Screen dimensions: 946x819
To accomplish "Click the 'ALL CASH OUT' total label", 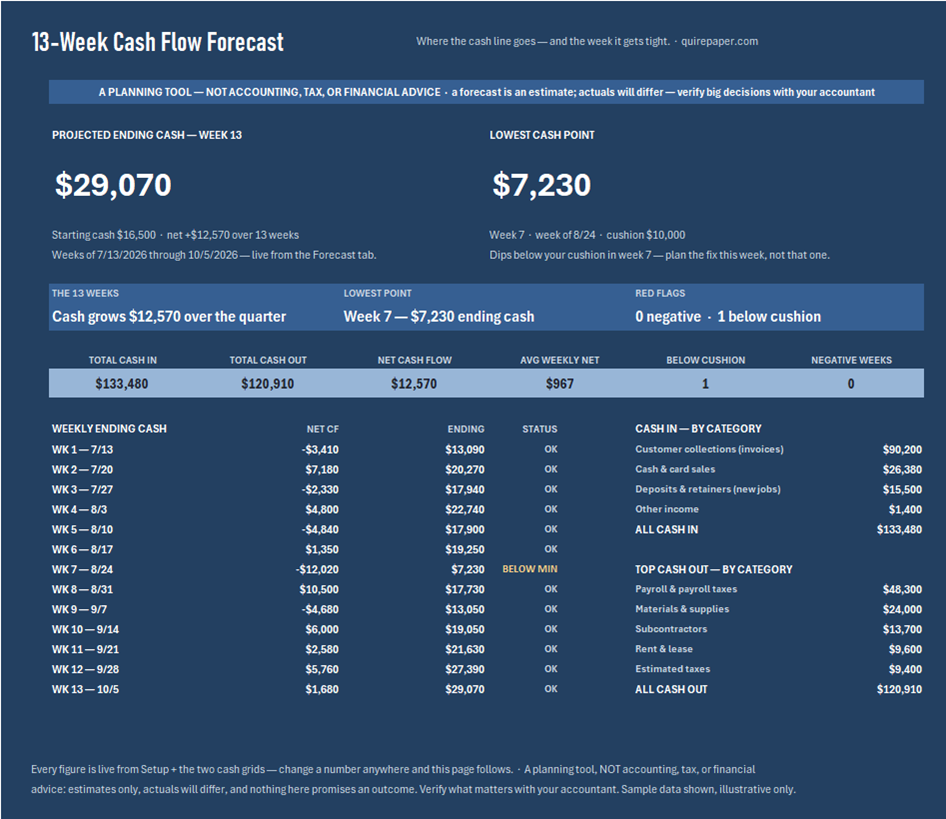I will (671, 689).
